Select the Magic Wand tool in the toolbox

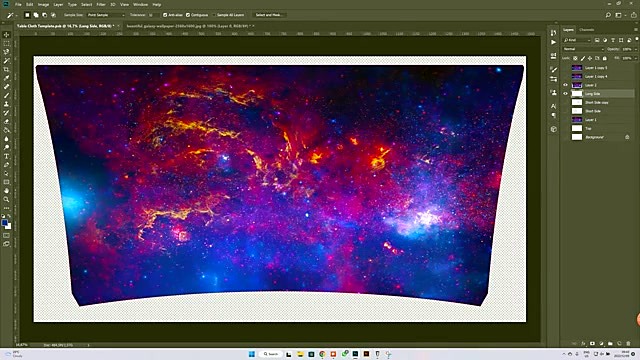pos(6,60)
